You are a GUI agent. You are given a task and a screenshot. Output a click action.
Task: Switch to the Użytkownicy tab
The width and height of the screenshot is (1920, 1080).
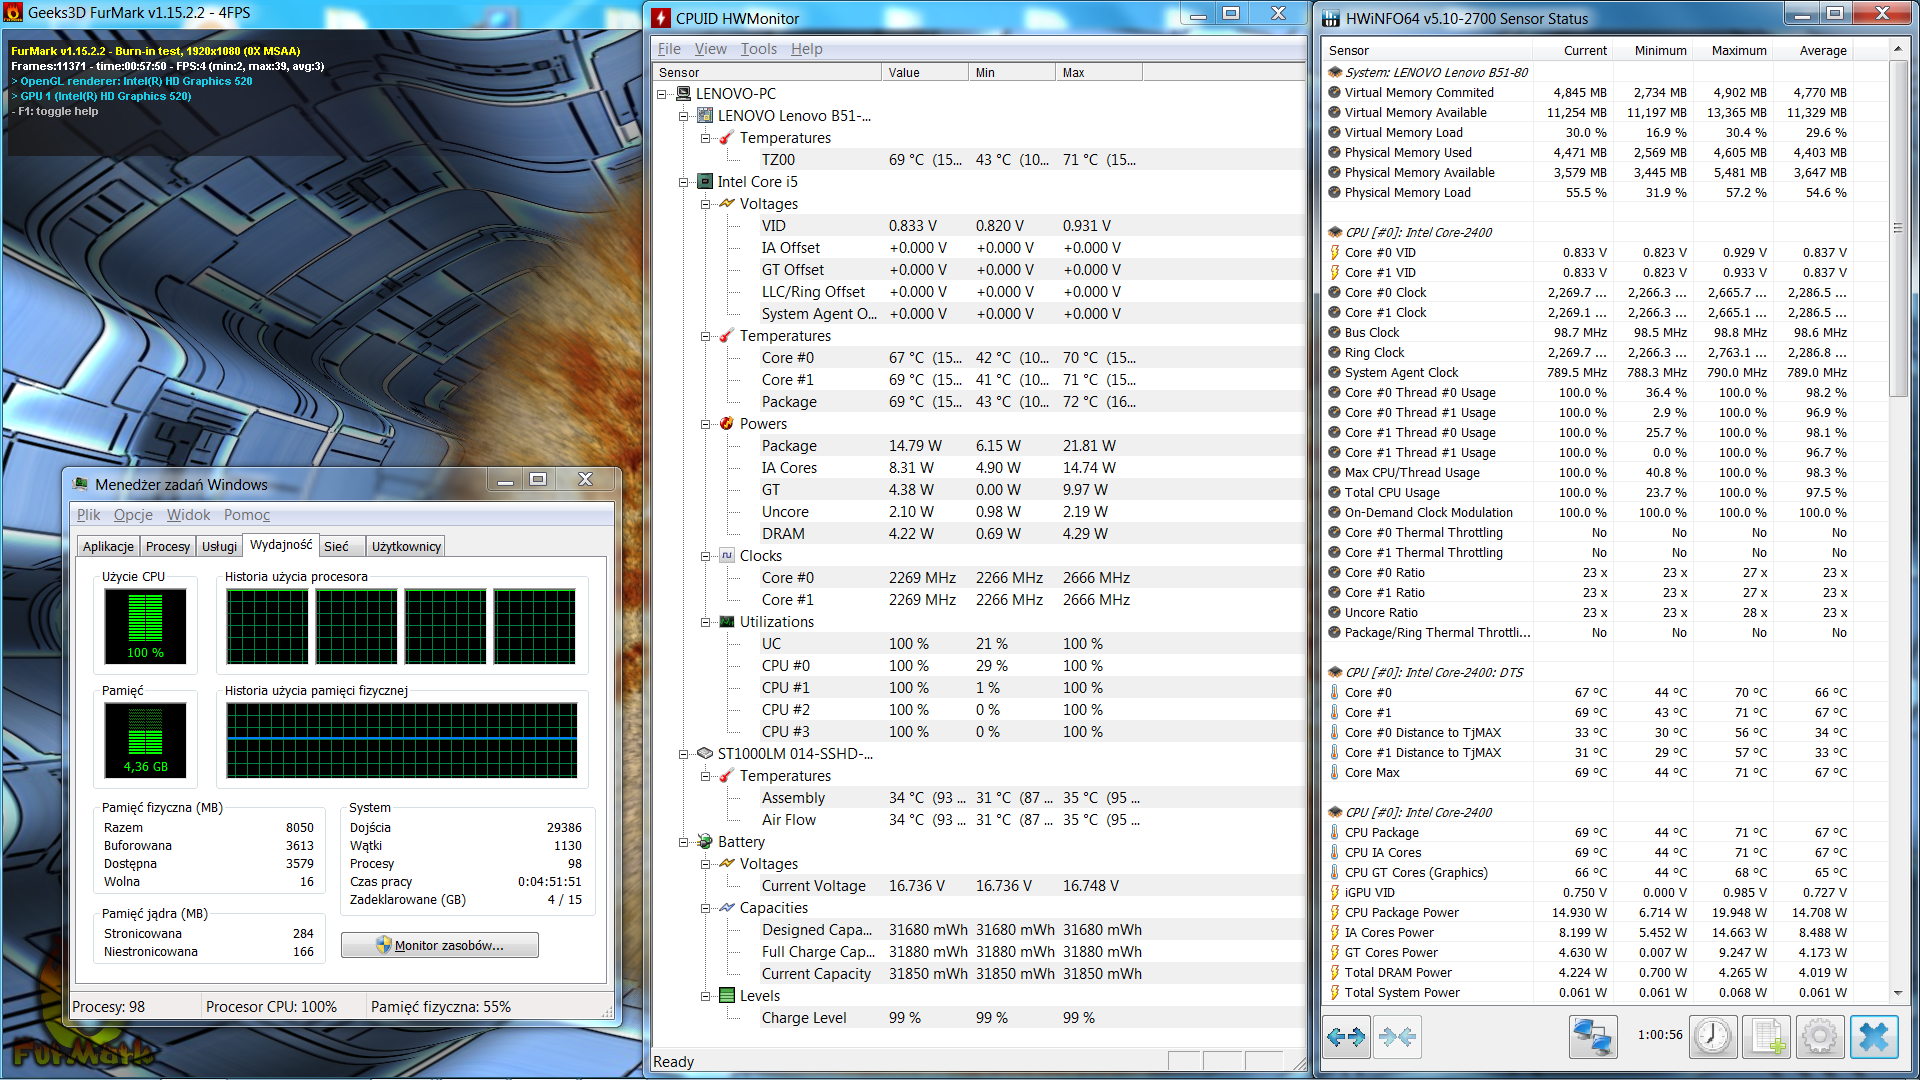tap(406, 546)
